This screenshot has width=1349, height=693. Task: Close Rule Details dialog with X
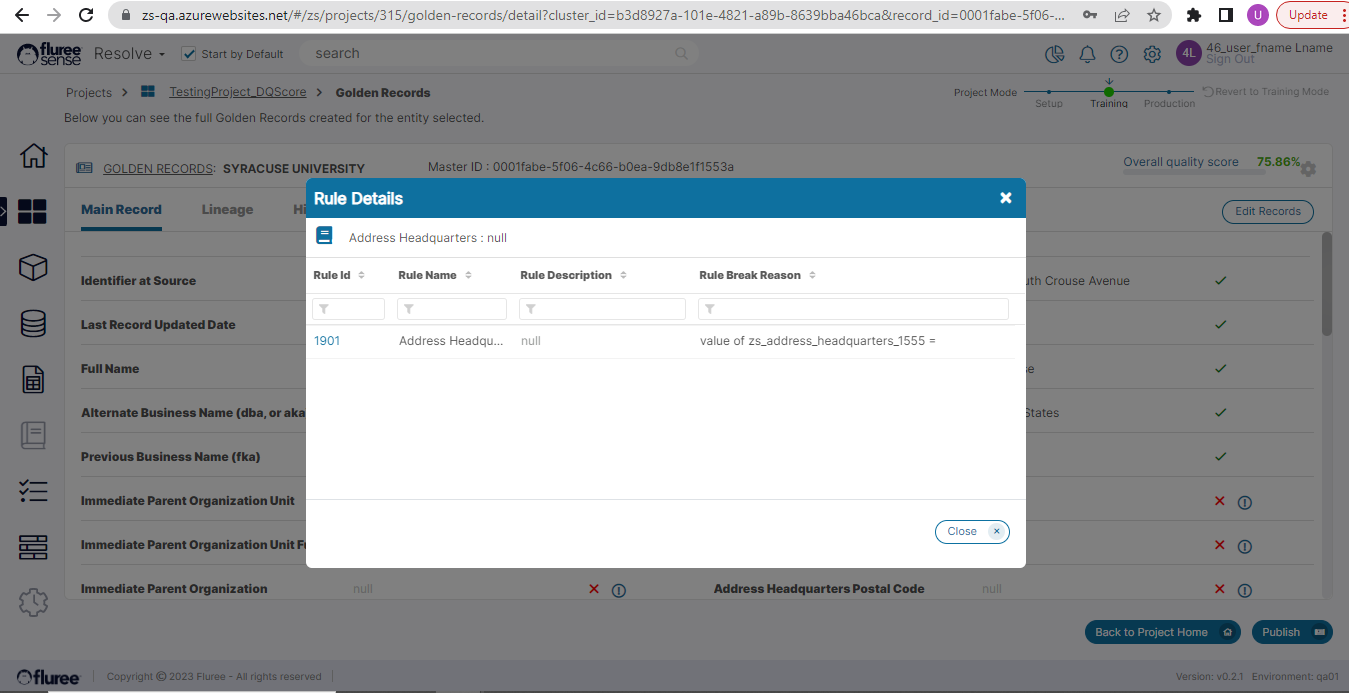coord(1005,198)
